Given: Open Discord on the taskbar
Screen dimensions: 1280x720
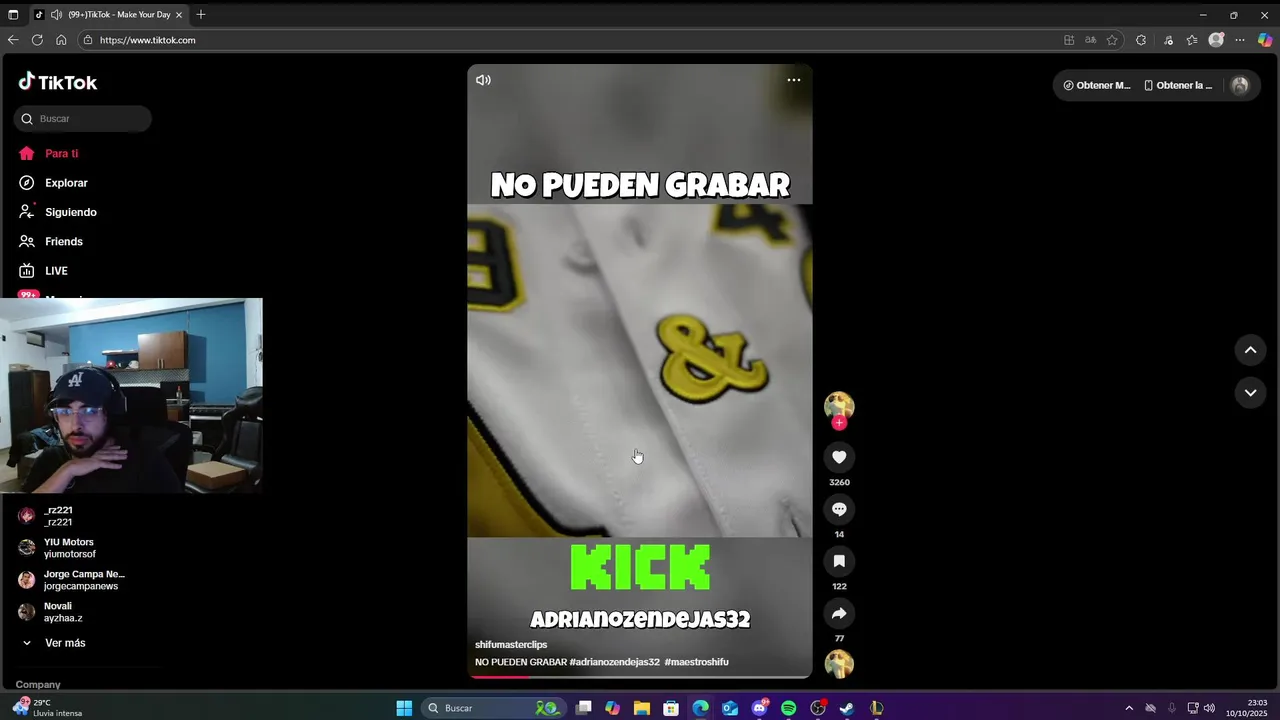Looking at the screenshot, I should [759, 708].
